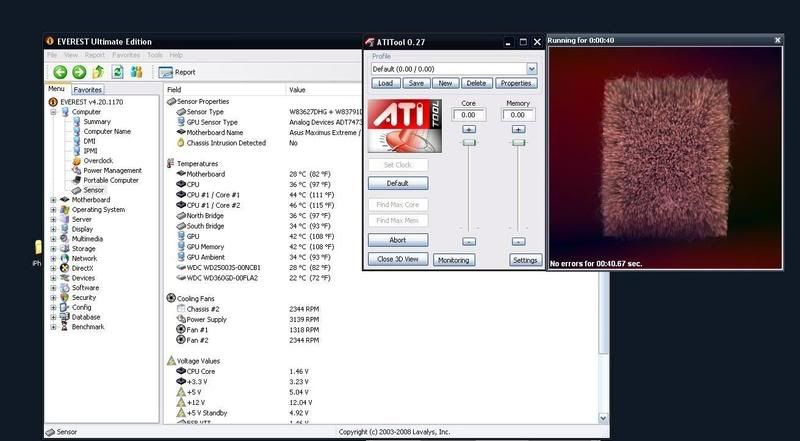Open the Report wizard from the toolbar
Image resolution: width=800 pixels, height=441 pixels.
tap(178, 72)
